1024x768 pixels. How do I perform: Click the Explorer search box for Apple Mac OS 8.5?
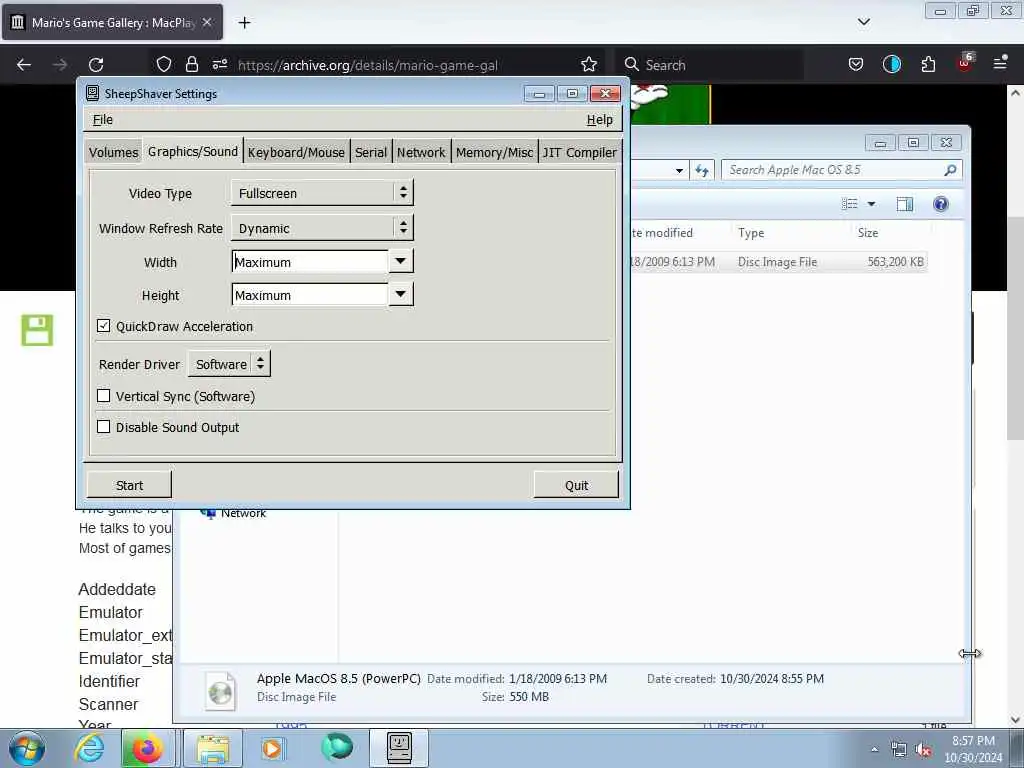click(x=841, y=170)
